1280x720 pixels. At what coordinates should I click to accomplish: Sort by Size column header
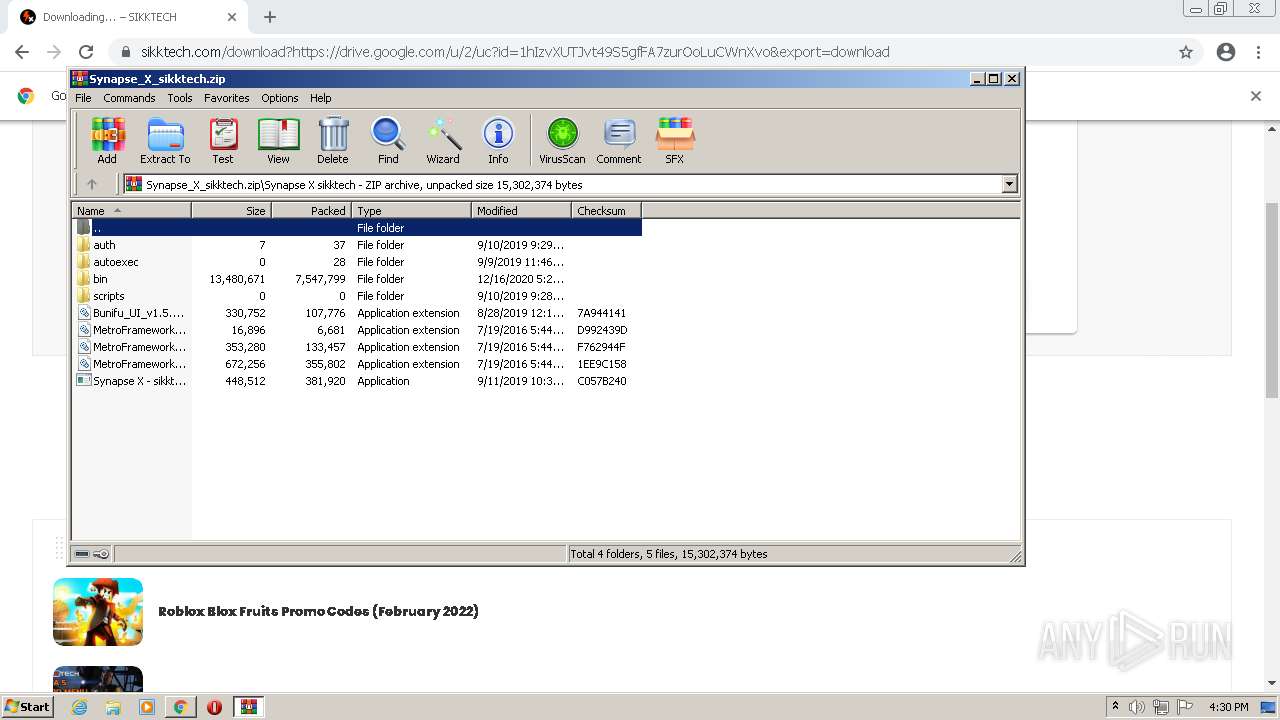point(231,210)
